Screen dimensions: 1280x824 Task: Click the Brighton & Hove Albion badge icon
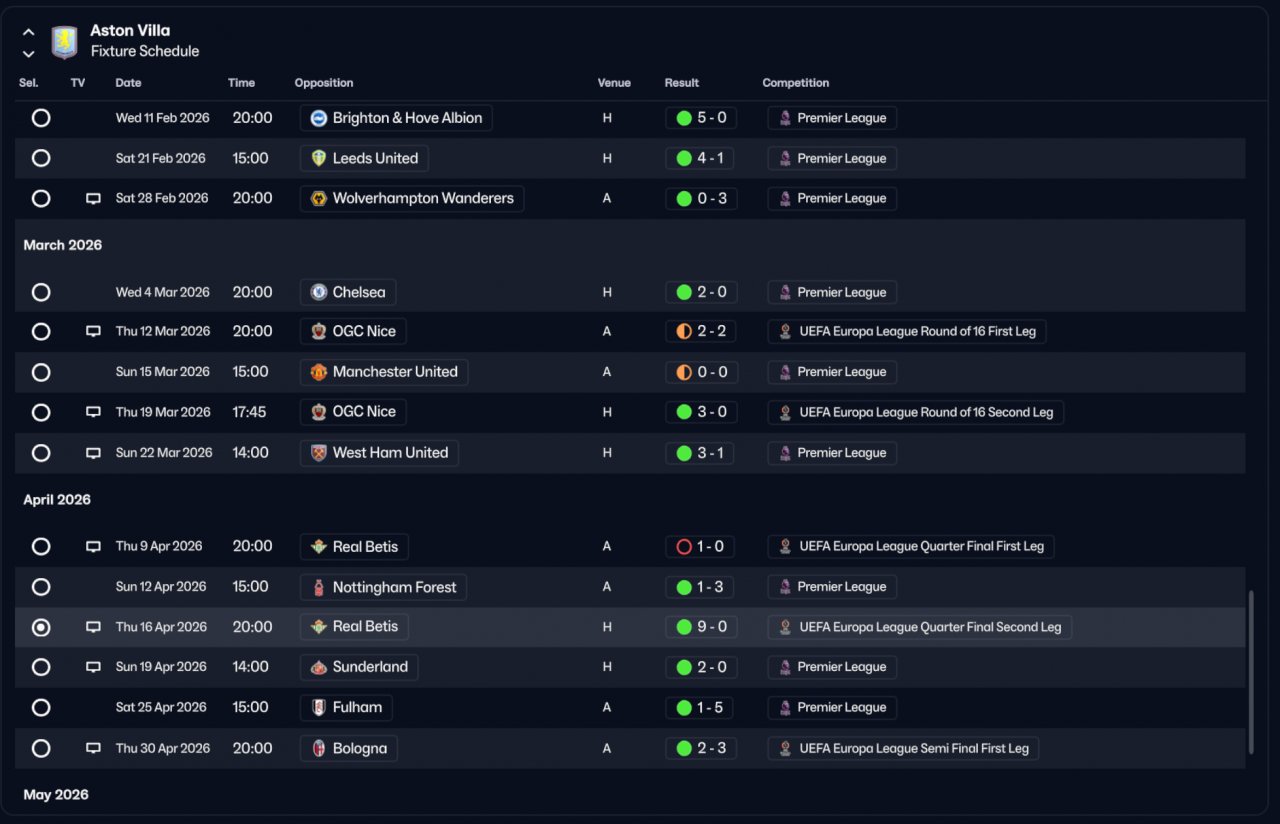pyautogui.click(x=319, y=118)
